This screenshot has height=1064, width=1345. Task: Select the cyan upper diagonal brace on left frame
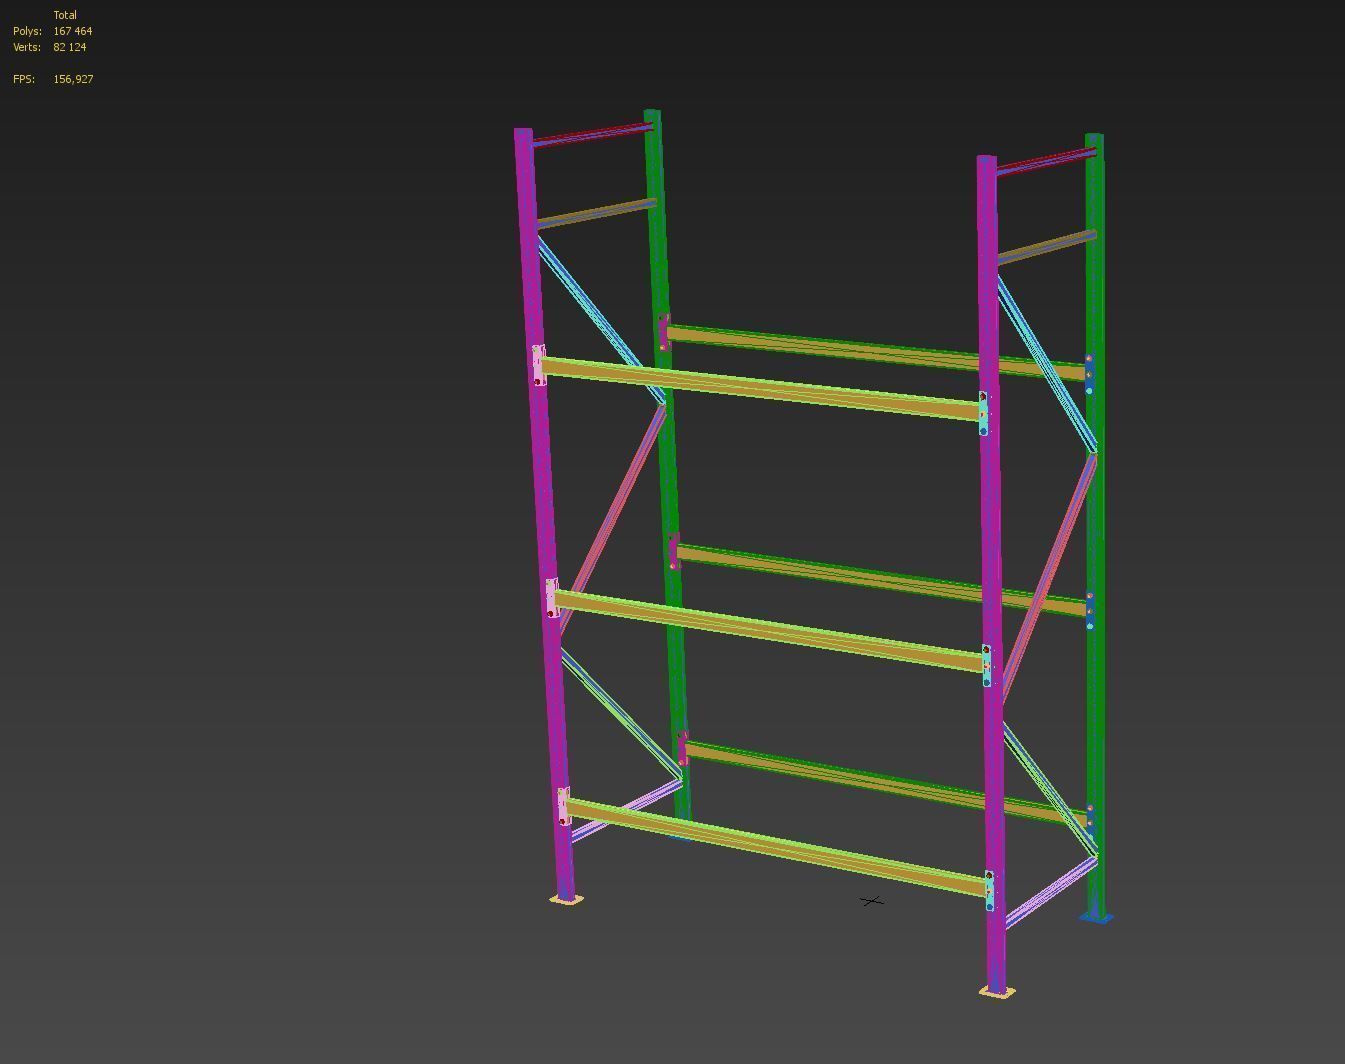click(x=600, y=320)
